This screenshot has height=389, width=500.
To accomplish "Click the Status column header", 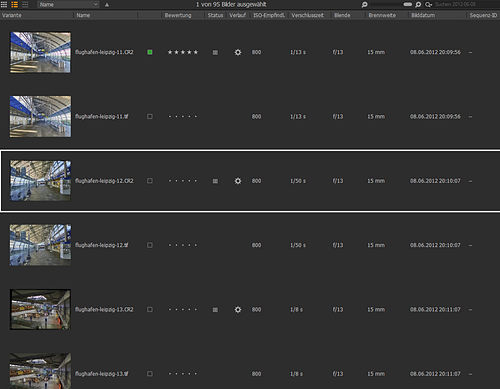I will point(215,15).
